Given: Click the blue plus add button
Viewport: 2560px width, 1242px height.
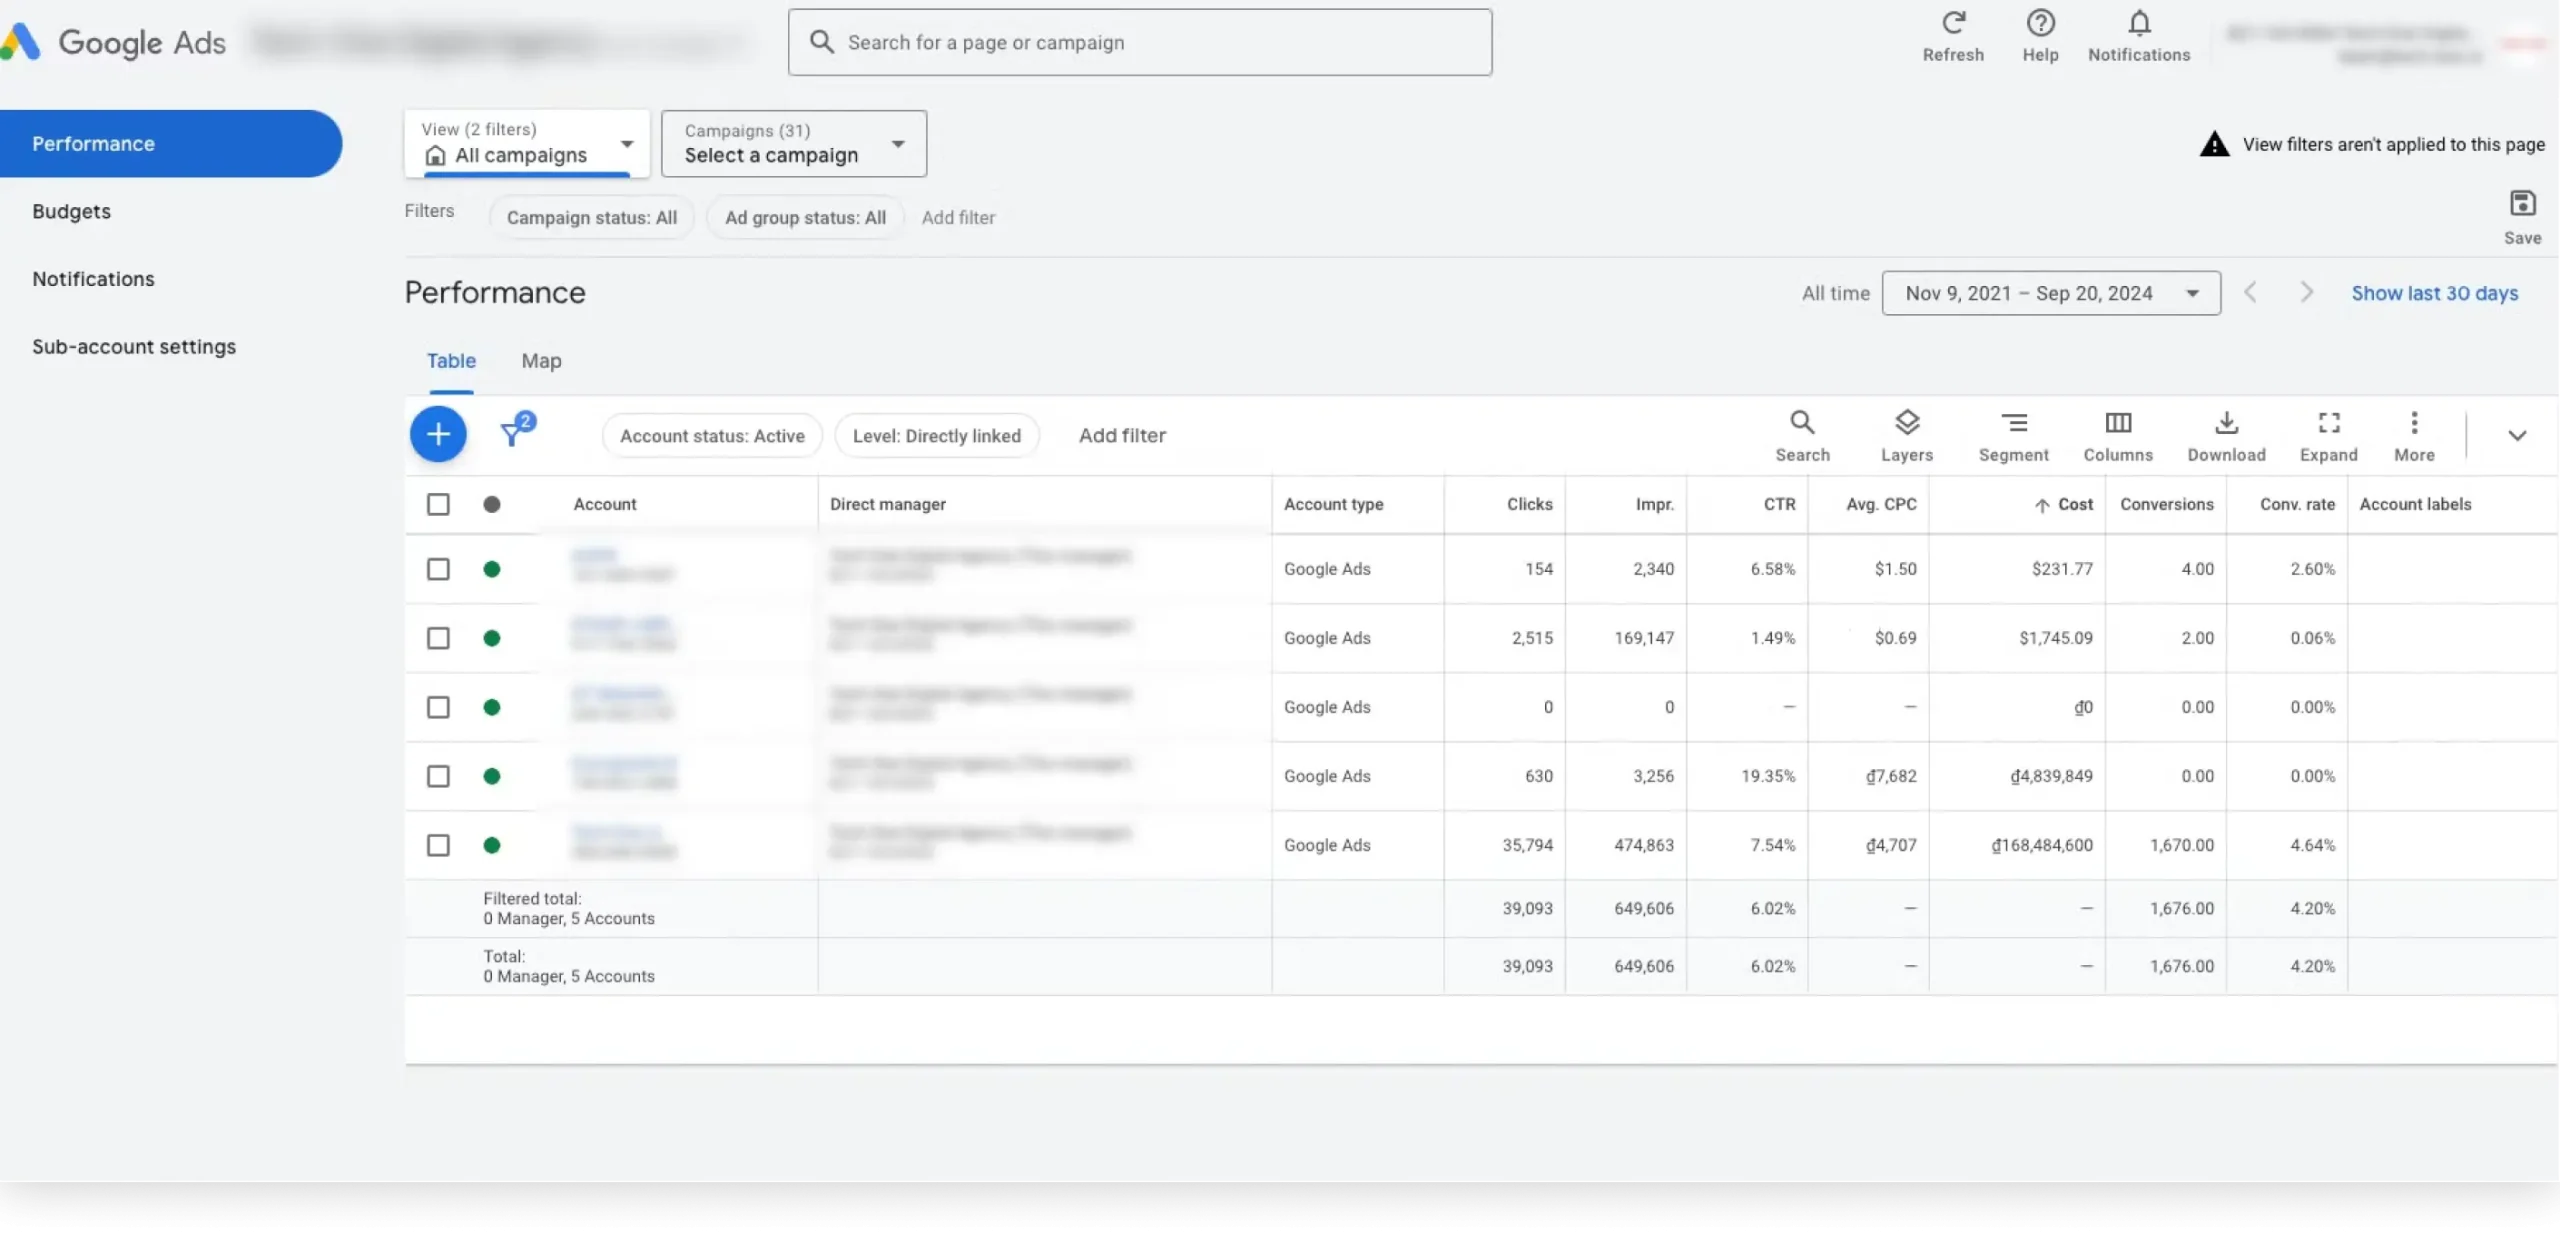Looking at the screenshot, I should (x=438, y=435).
